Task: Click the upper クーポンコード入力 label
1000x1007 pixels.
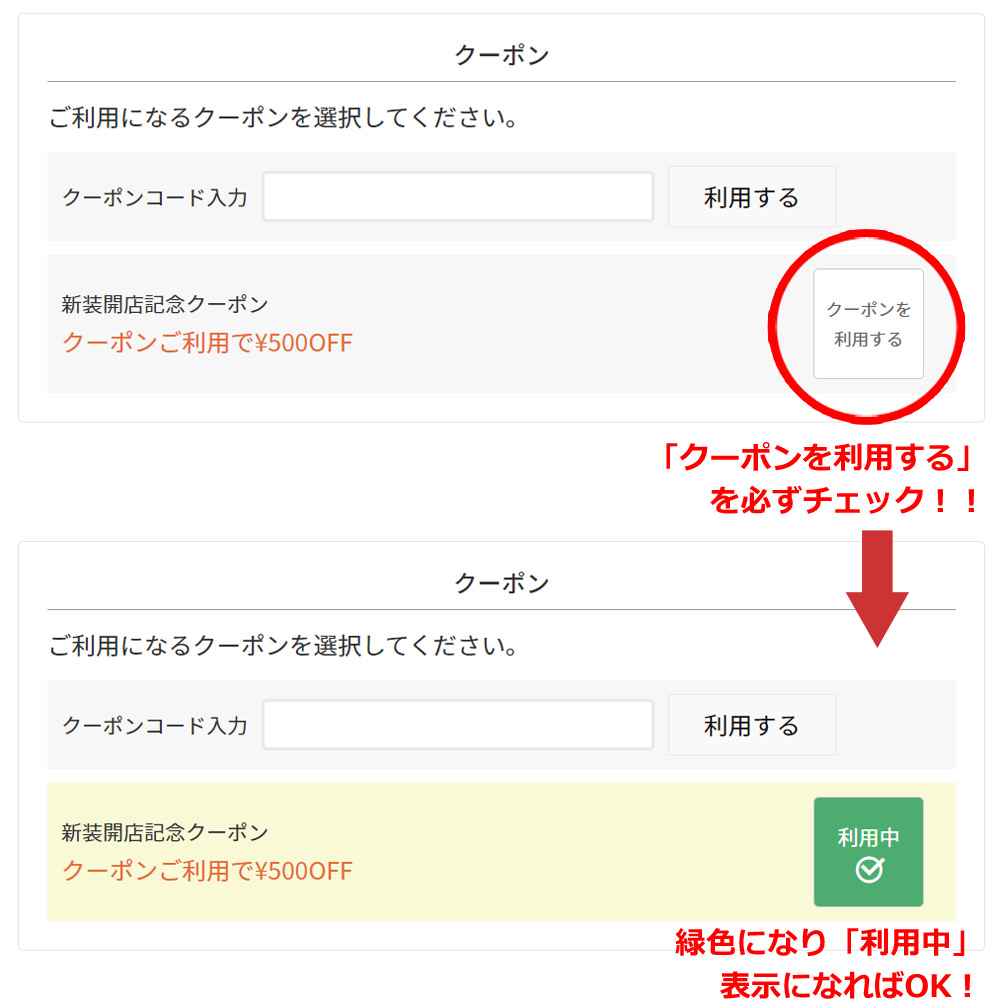Action: click(x=154, y=198)
